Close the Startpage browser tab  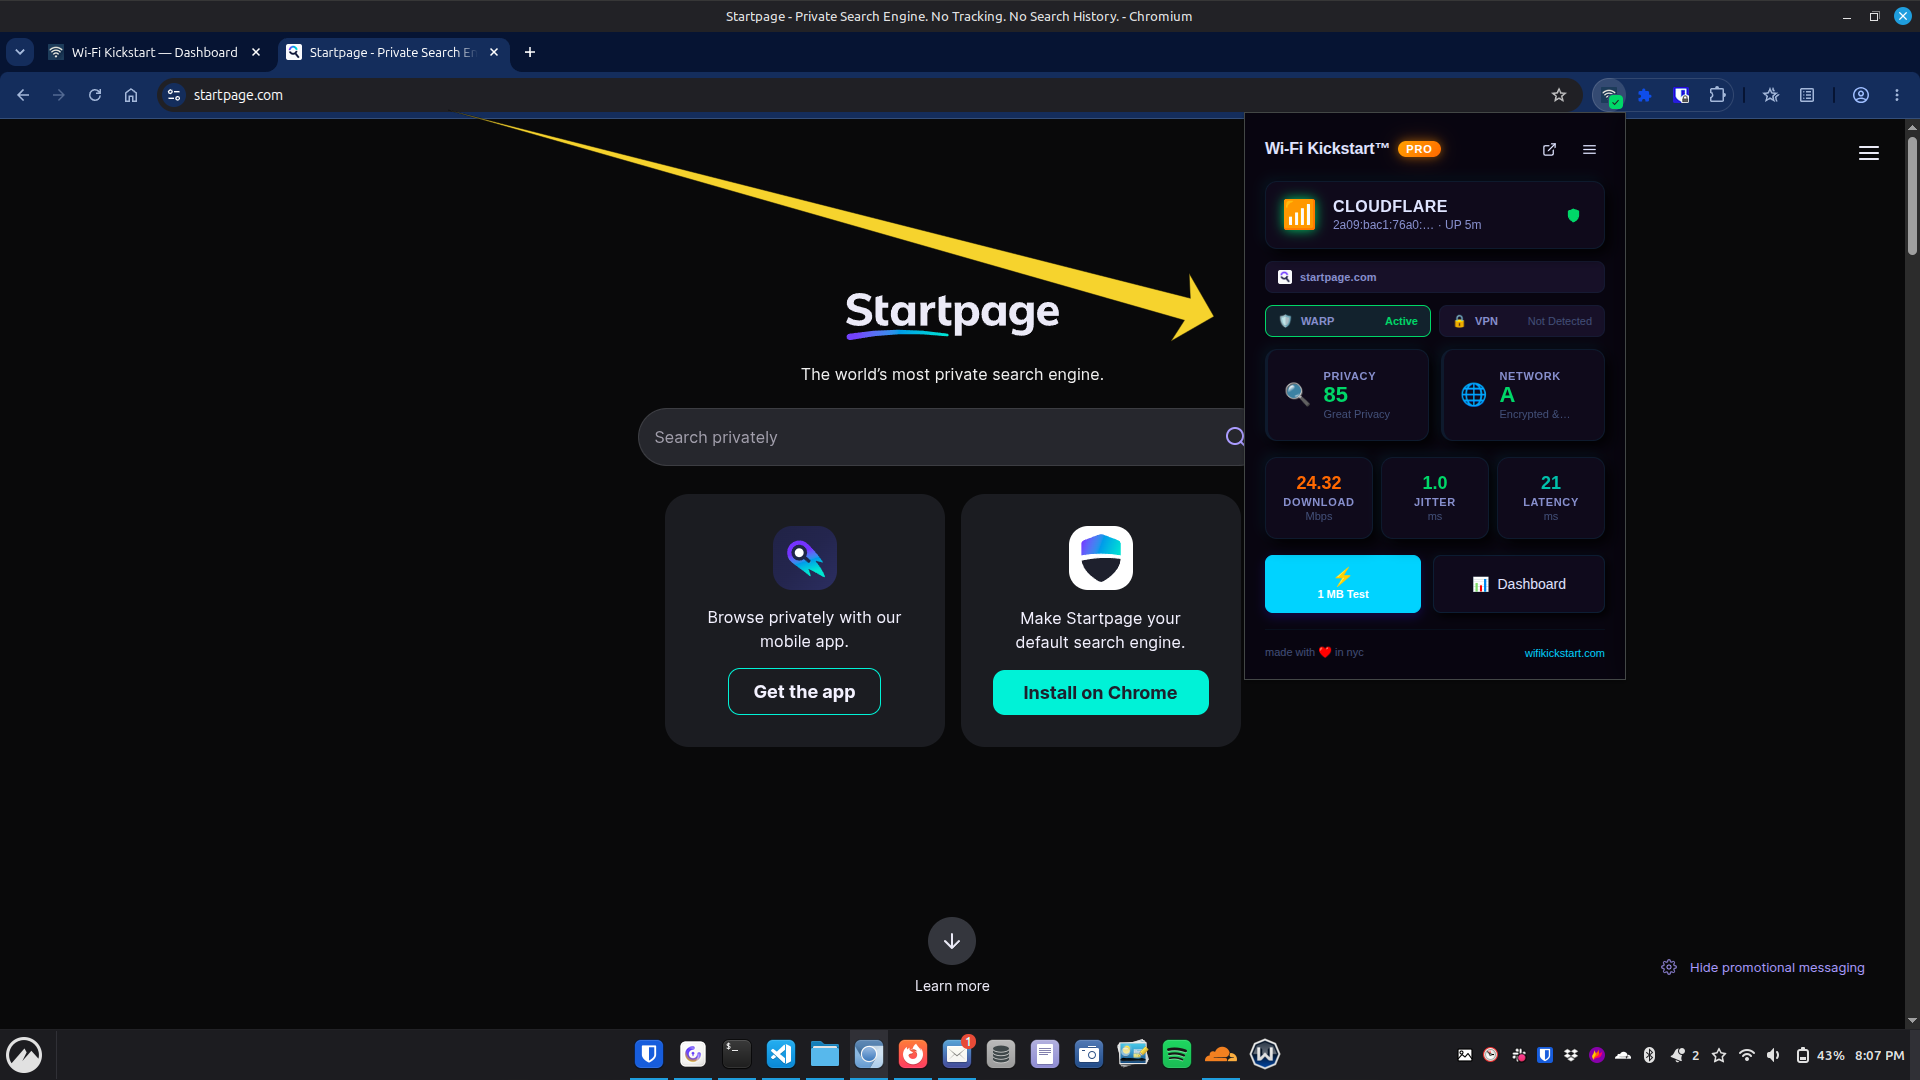point(494,52)
